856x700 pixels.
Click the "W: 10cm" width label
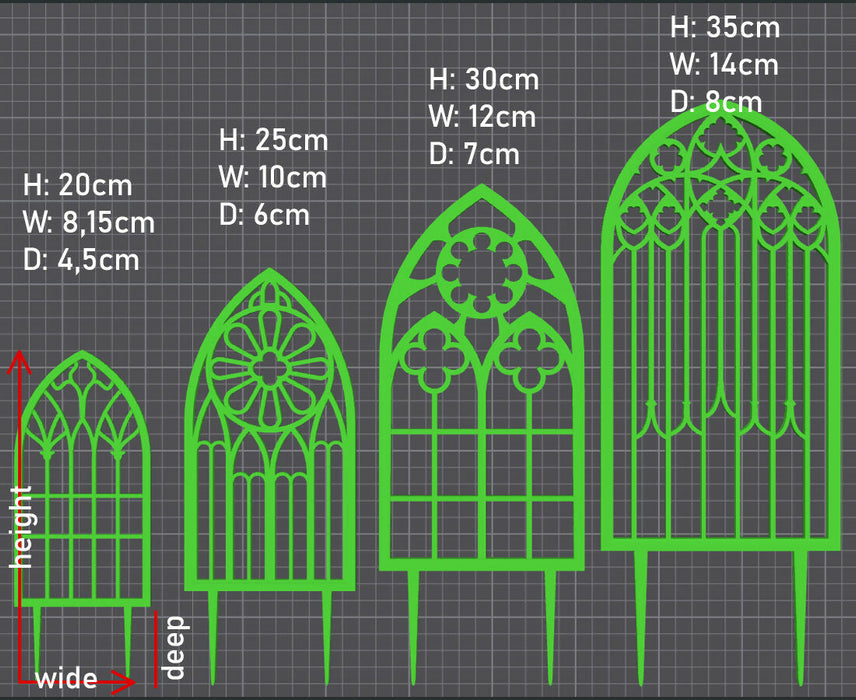point(273,177)
